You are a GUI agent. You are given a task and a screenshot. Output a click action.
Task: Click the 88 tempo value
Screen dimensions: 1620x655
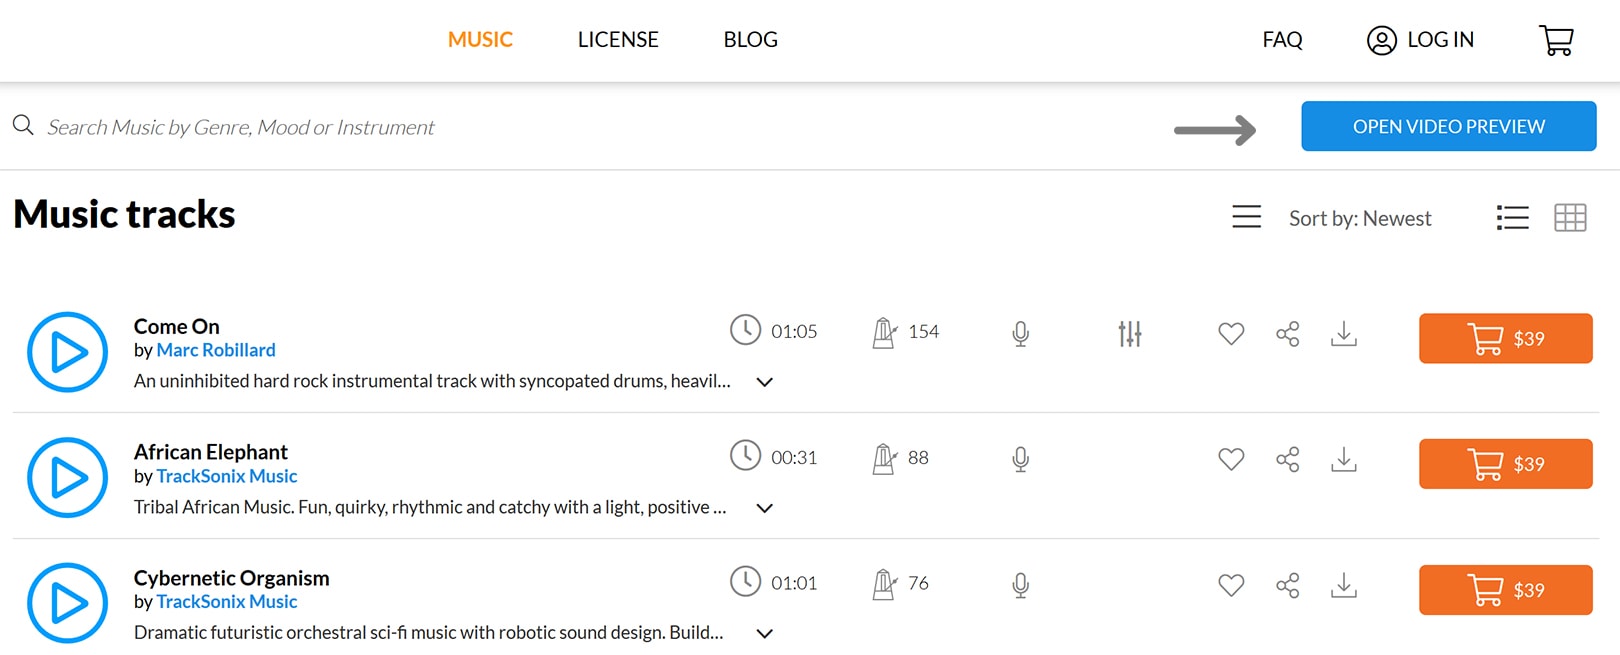[918, 457]
